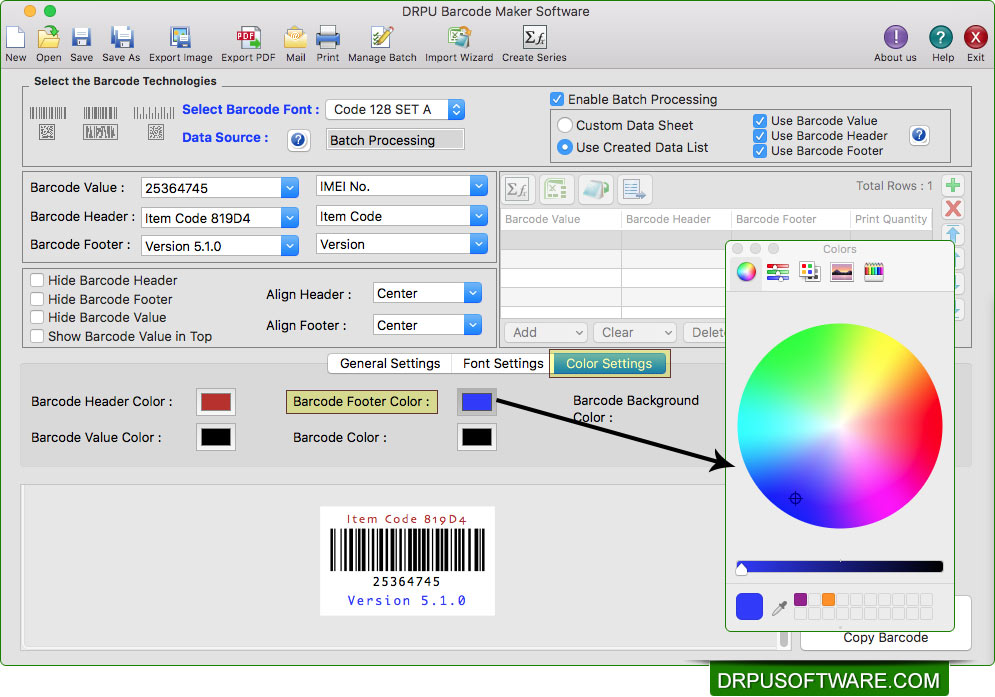Open the Clear dropdown below the table
Image resolution: width=995 pixels, height=697 pixels.
(x=635, y=332)
